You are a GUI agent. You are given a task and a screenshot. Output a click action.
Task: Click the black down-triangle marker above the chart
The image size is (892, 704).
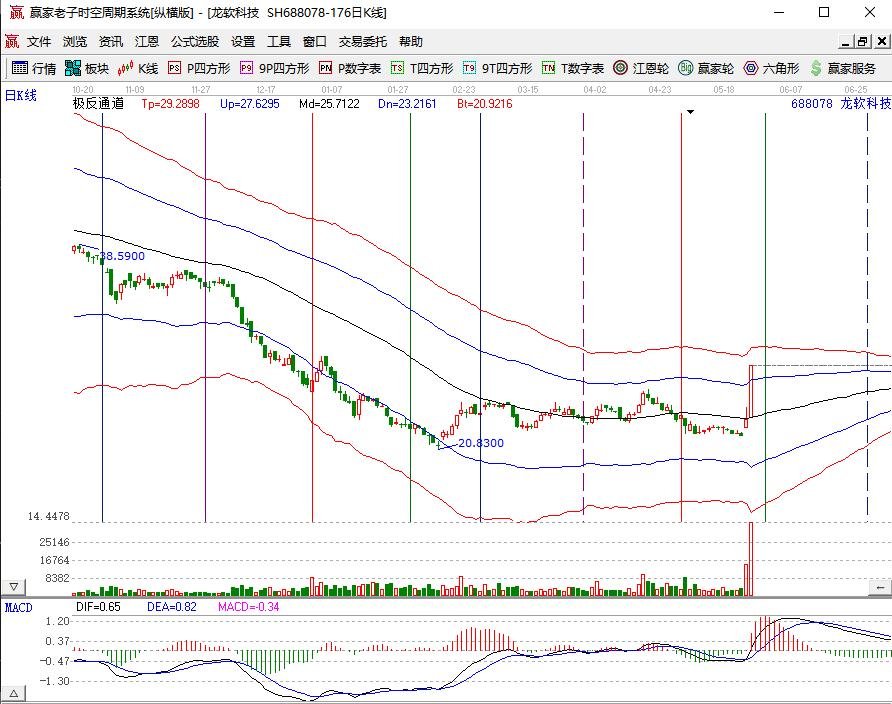click(x=690, y=112)
